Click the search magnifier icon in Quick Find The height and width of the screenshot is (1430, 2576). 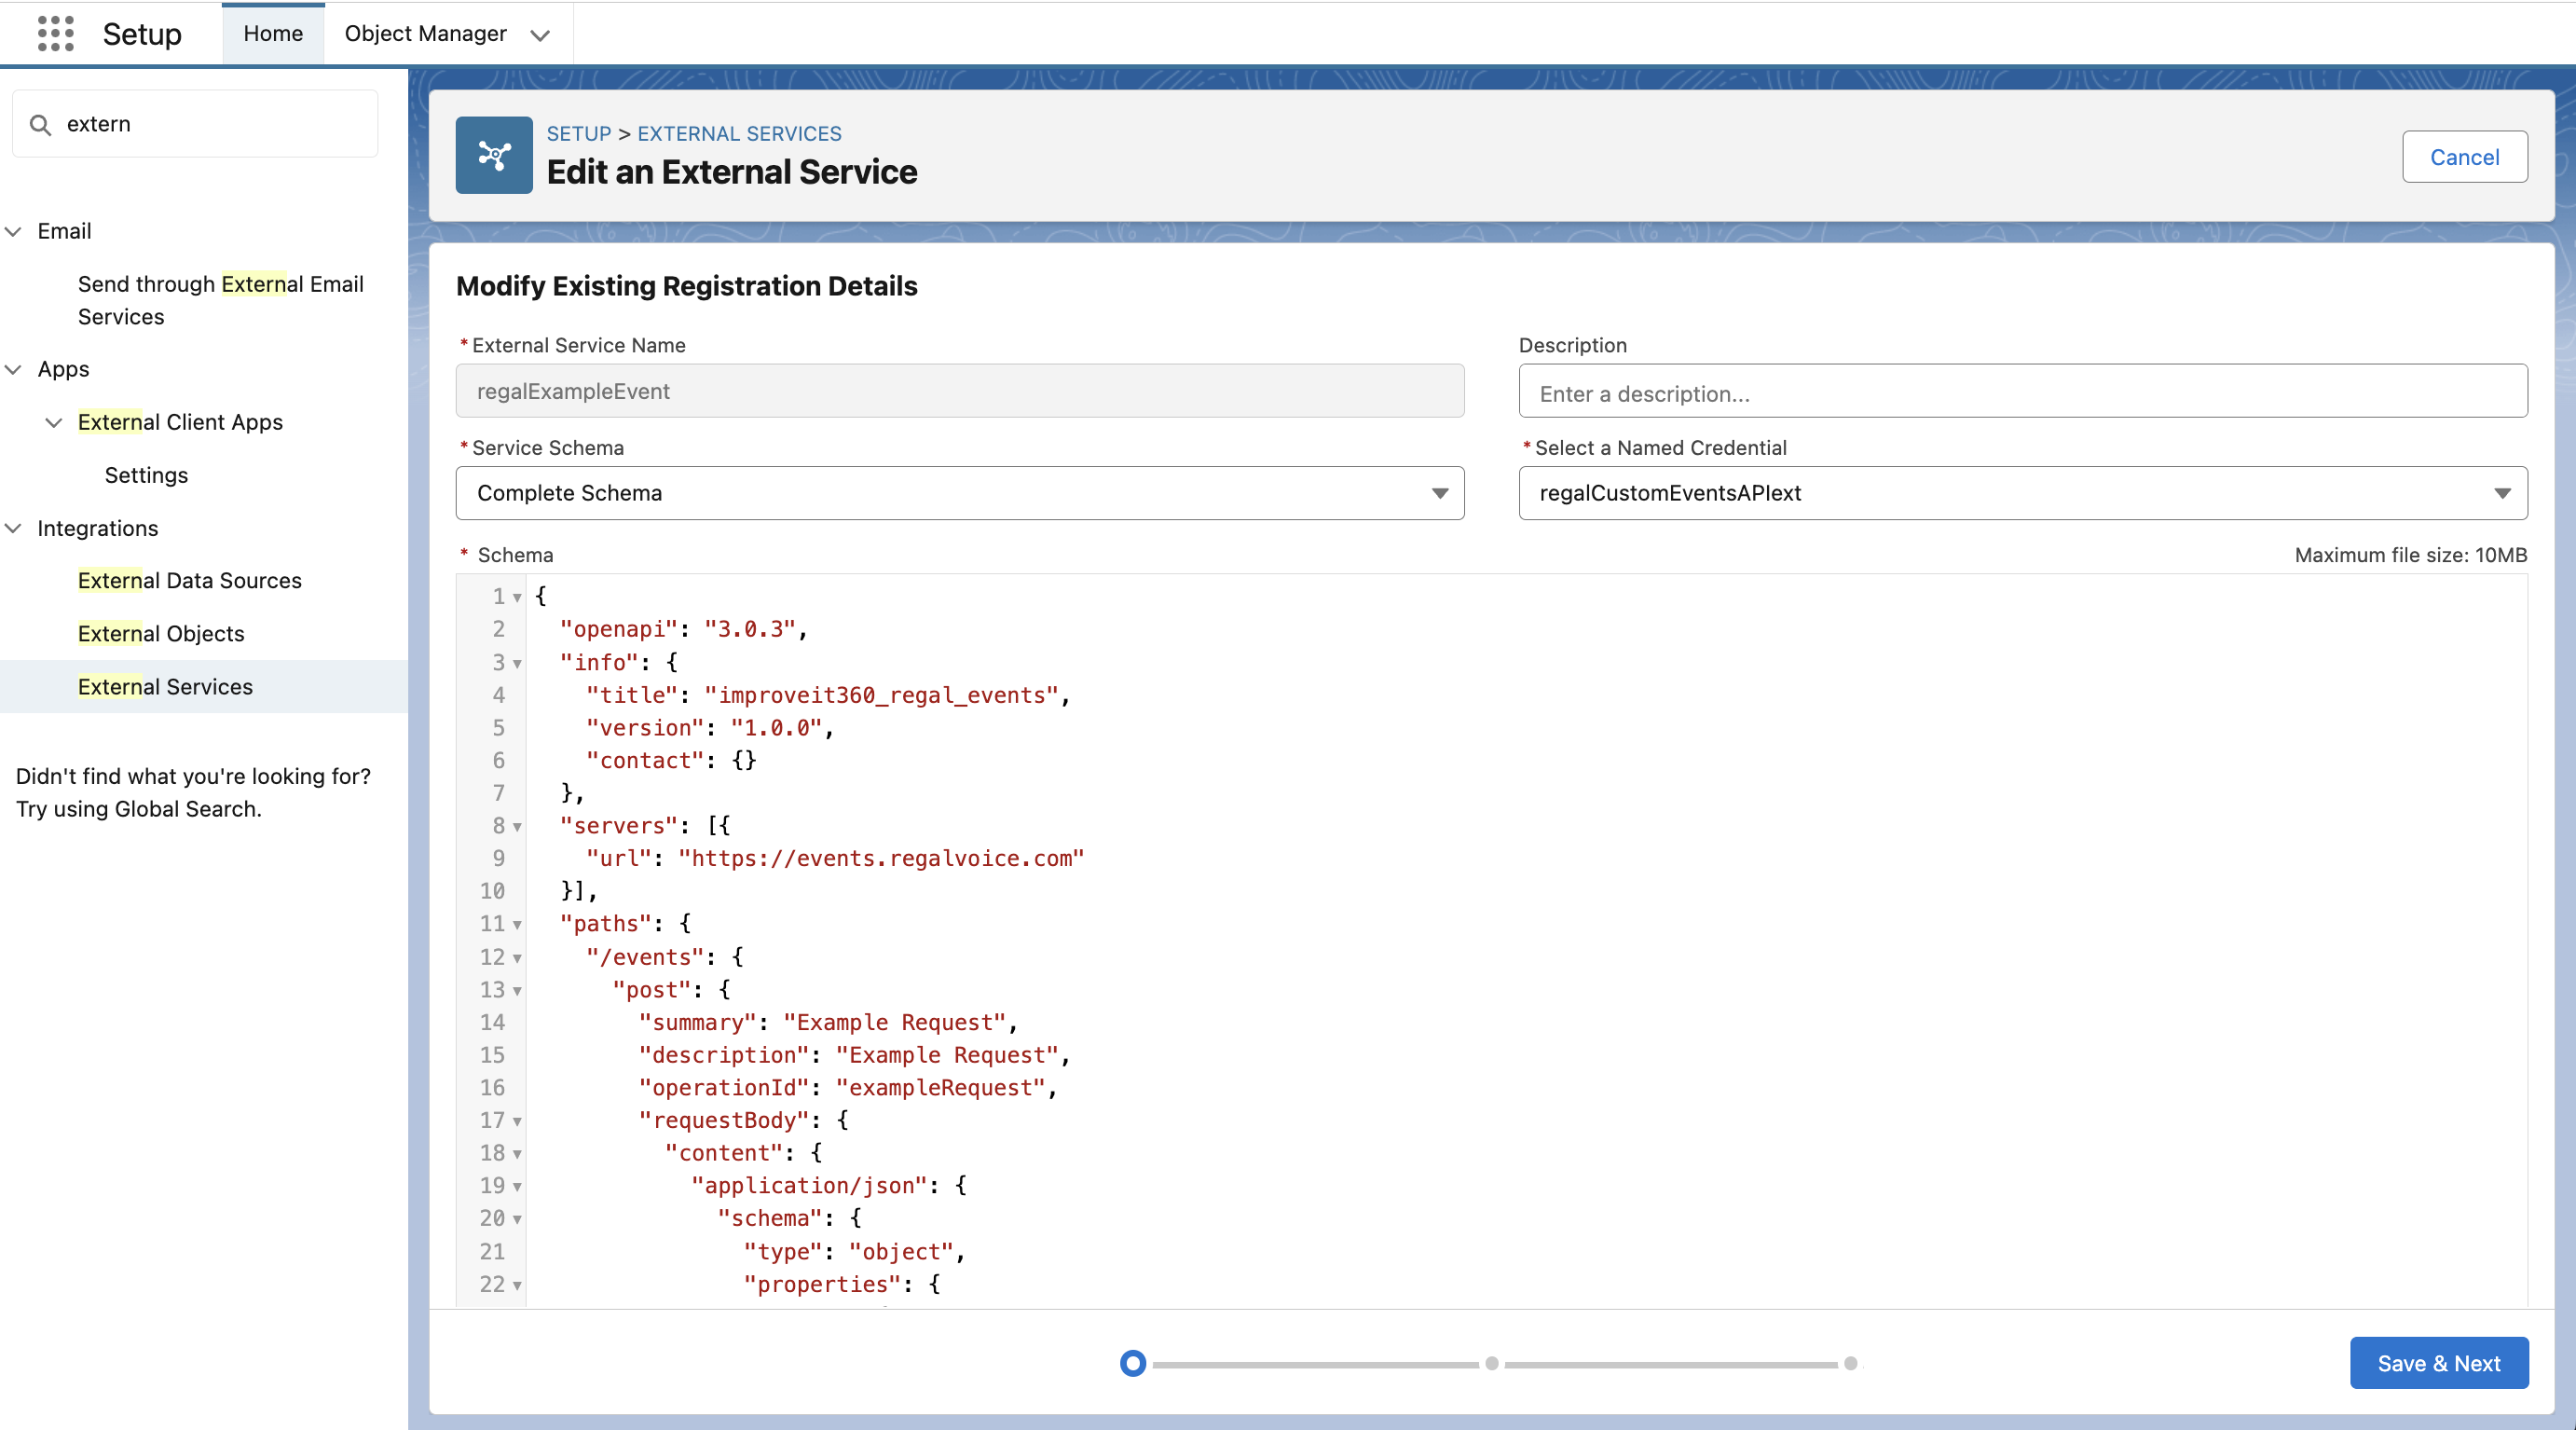tap(40, 124)
